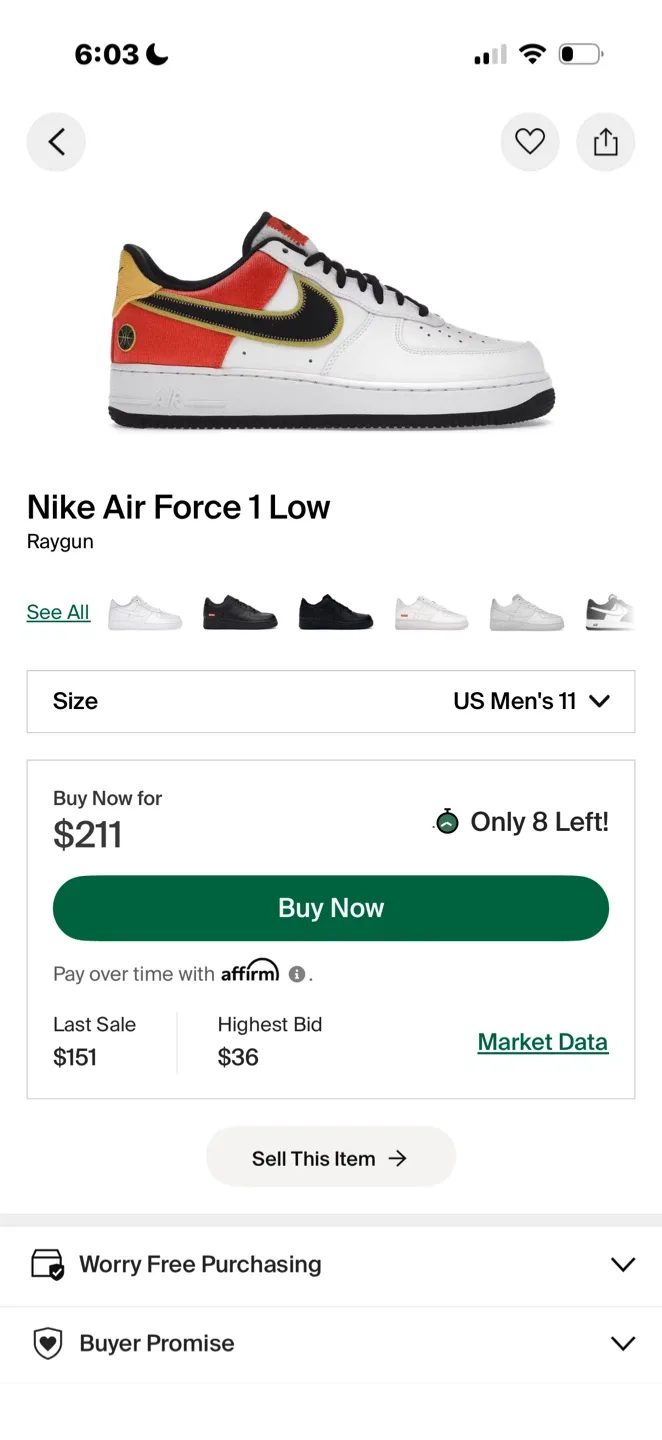This screenshot has height=1440, width=662.
Task: Tap the Sell This Item arrow icon
Action: click(x=399, y=1157)
